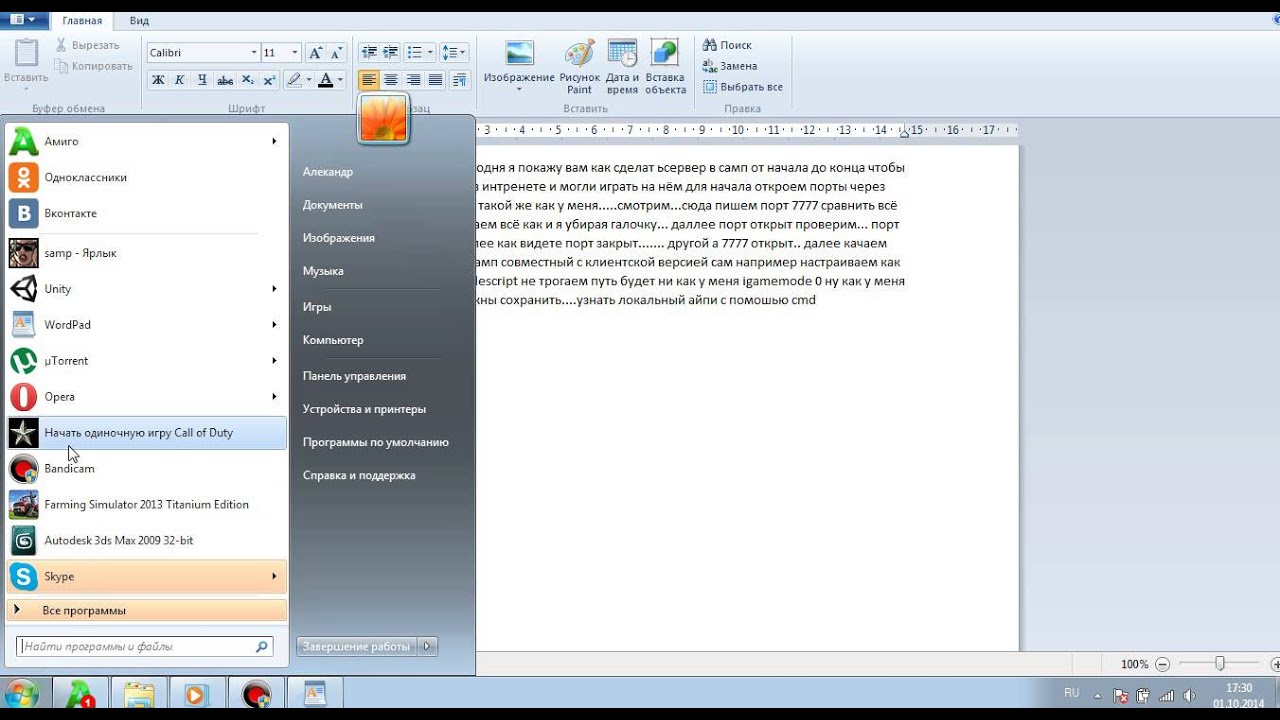Center align the text

(392, 80)
